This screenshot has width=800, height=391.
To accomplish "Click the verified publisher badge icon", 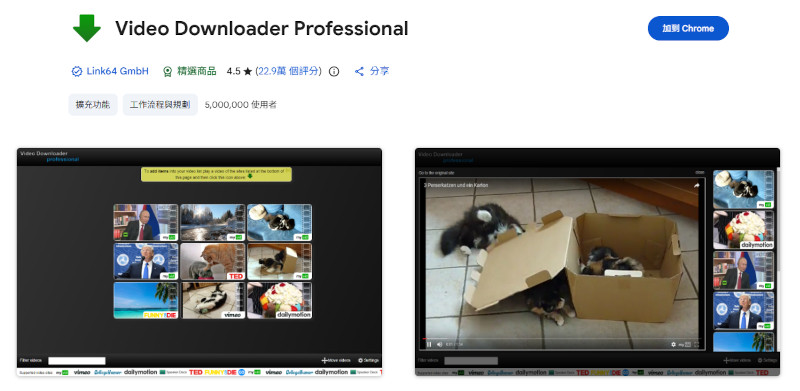I will pyautogui.click(x=77, y=71).
